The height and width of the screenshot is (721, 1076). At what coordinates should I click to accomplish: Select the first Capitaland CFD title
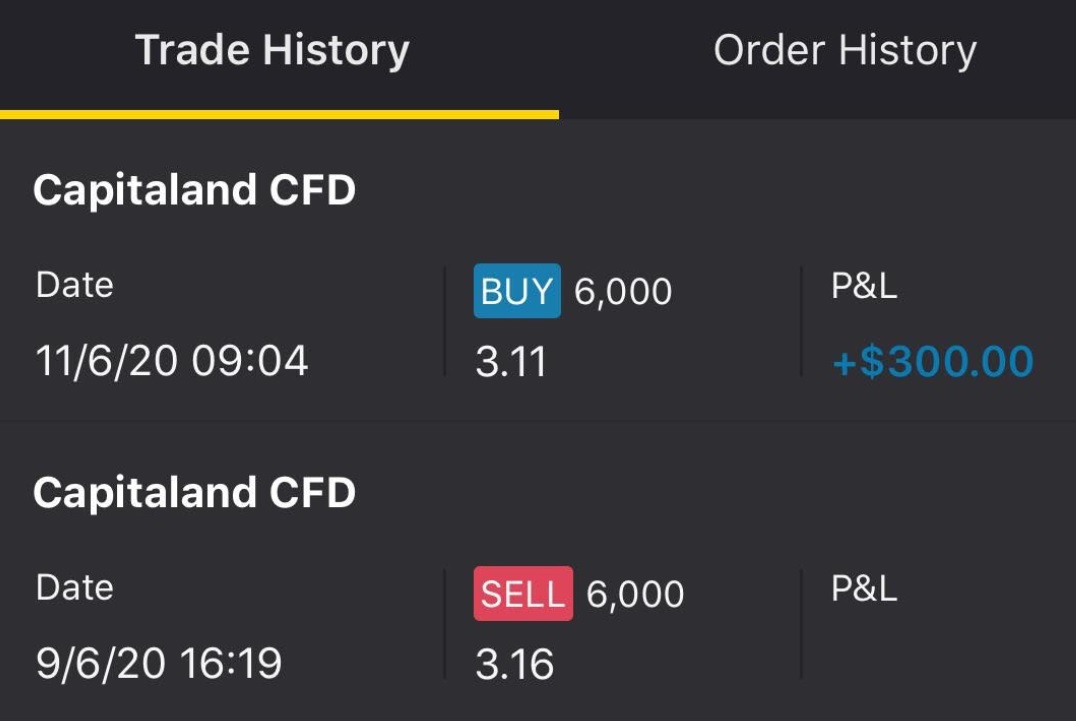(194, 190)
